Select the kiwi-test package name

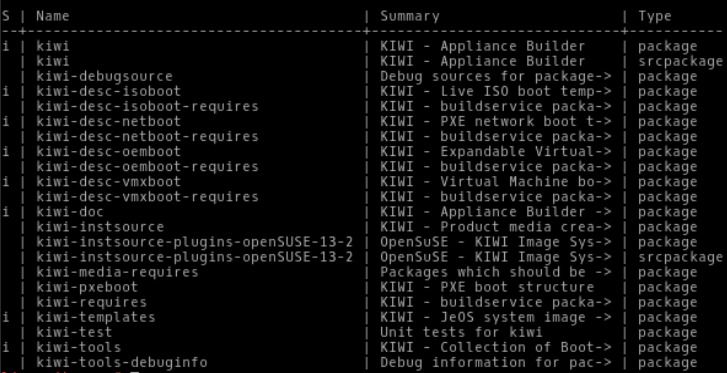(x=74, y=332)
